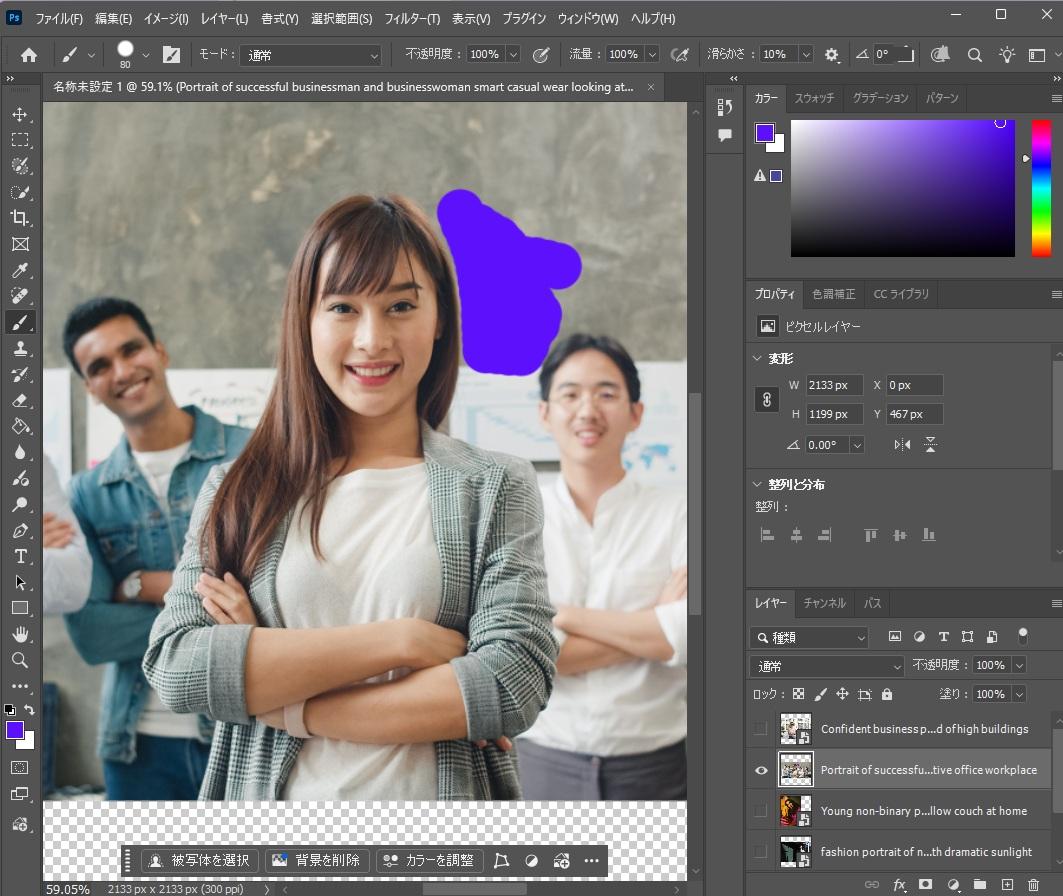Select the Hand tool
The height and width of the screenshot is (896, 1063).
(20, 634)
